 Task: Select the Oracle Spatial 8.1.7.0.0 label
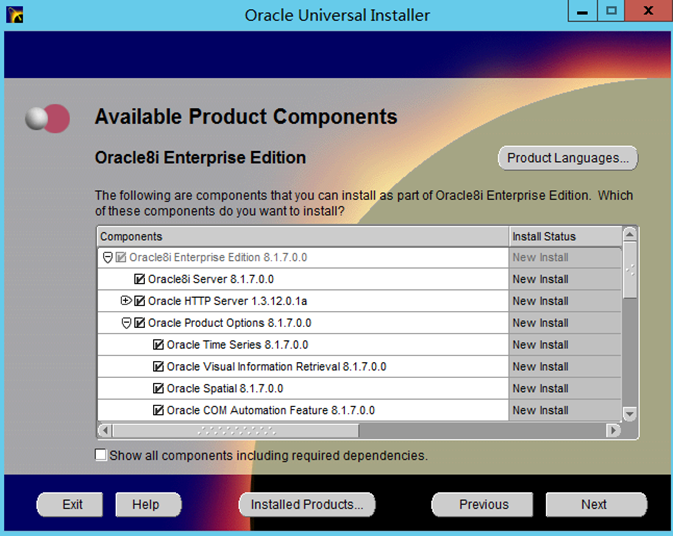pyautogui.click(x=225, y=388)
